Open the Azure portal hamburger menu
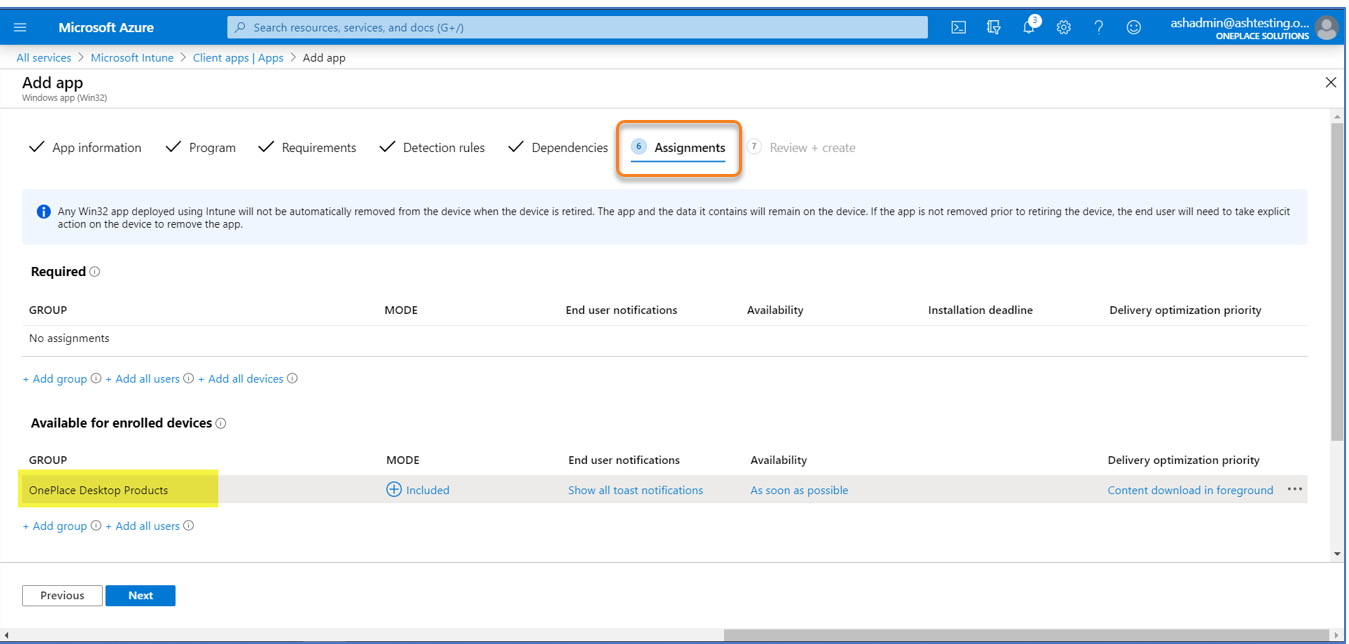Image resolution: width=1349 pixels, height=644 pixels. pos(20,27)
